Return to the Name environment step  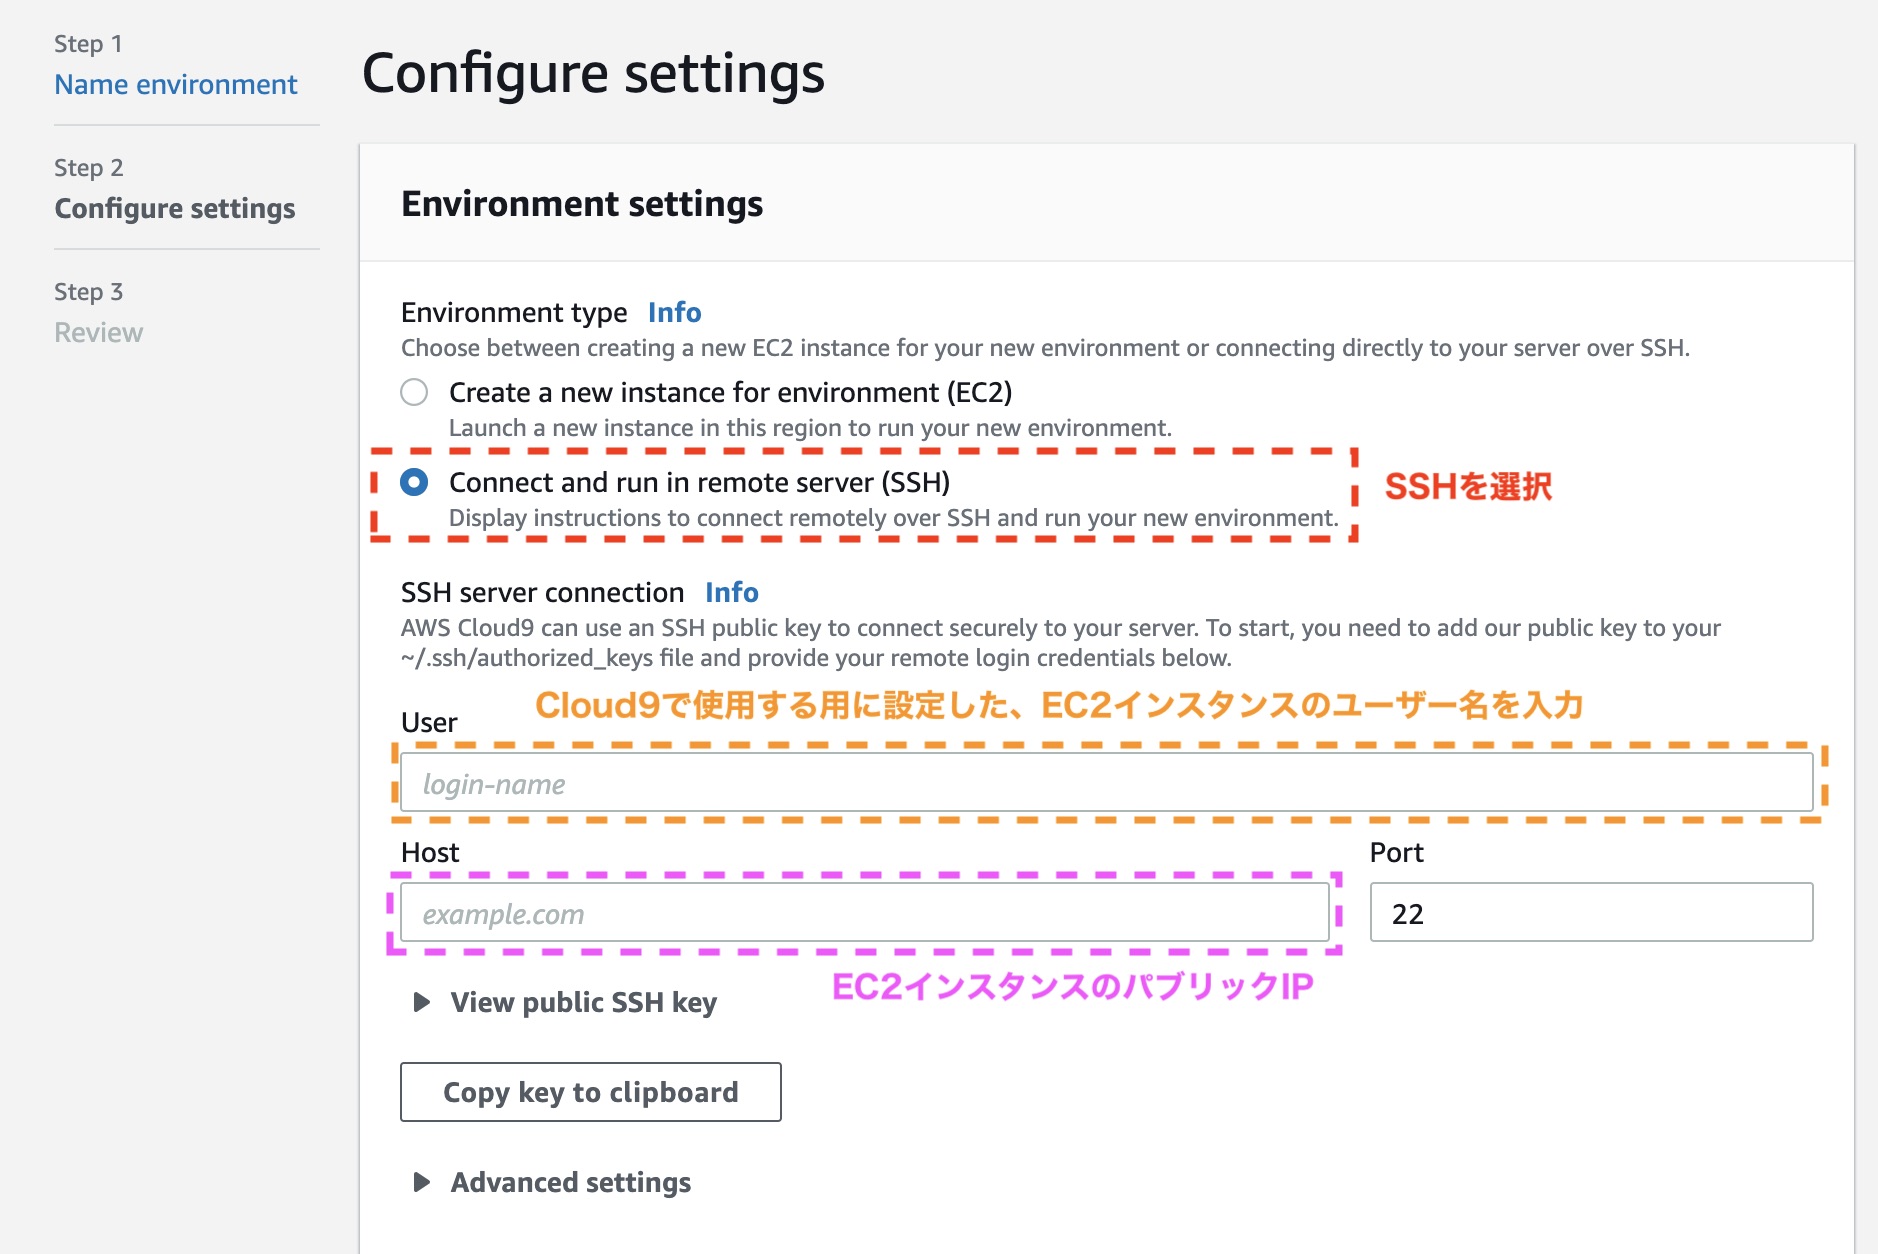click(x=176, y=84)
